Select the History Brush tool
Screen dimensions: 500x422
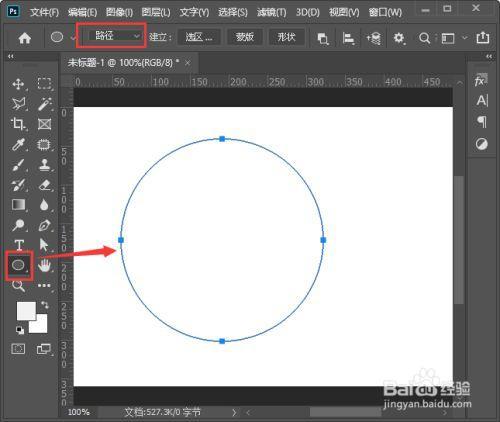pos(18,185)
